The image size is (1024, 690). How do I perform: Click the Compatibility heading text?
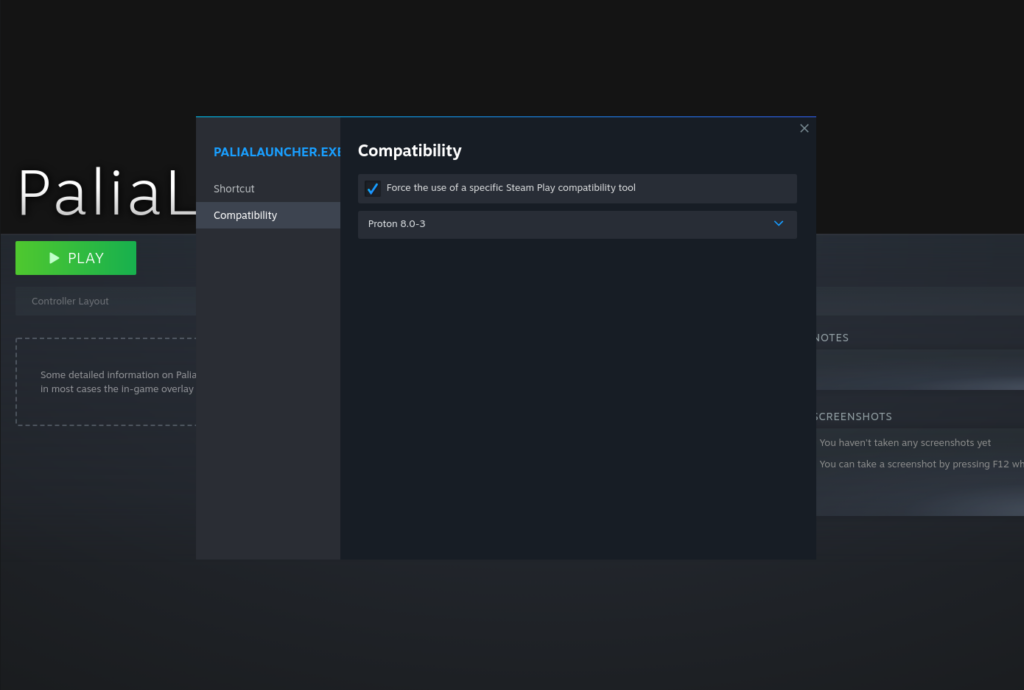pyautogui.click(x=409, y=151)
